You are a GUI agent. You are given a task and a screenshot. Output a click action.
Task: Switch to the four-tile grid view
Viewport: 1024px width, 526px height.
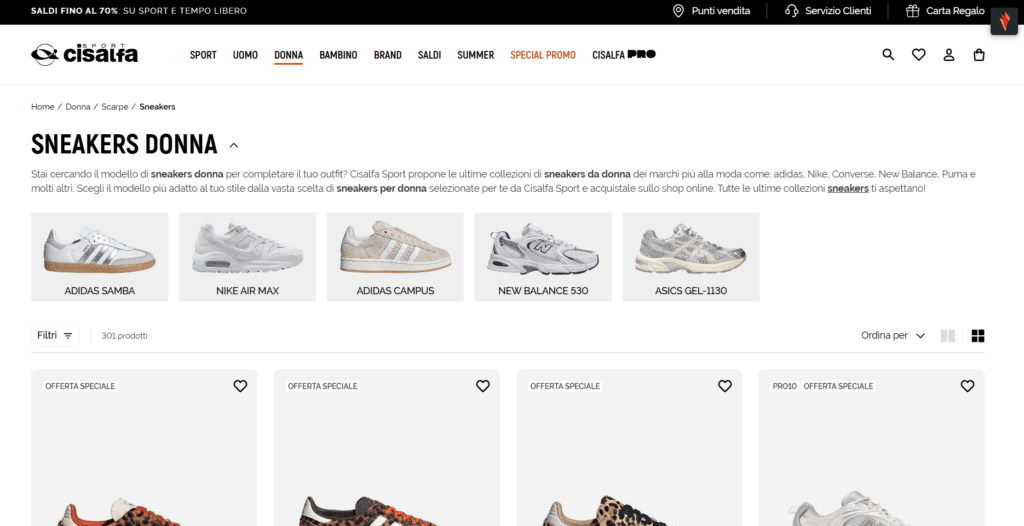pos(978,336)
